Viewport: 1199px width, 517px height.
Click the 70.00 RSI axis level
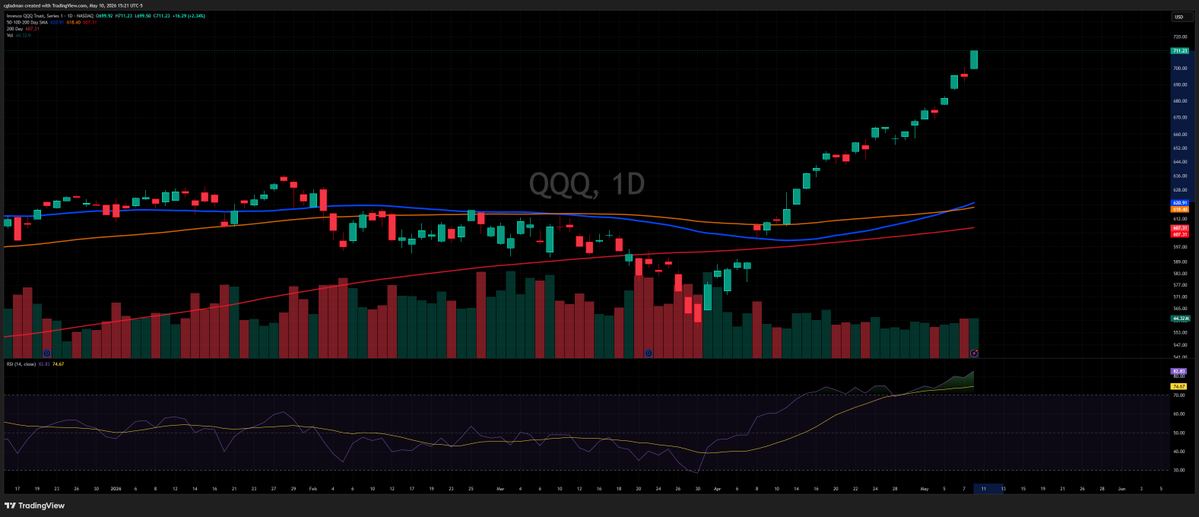tap(1178, 395)
